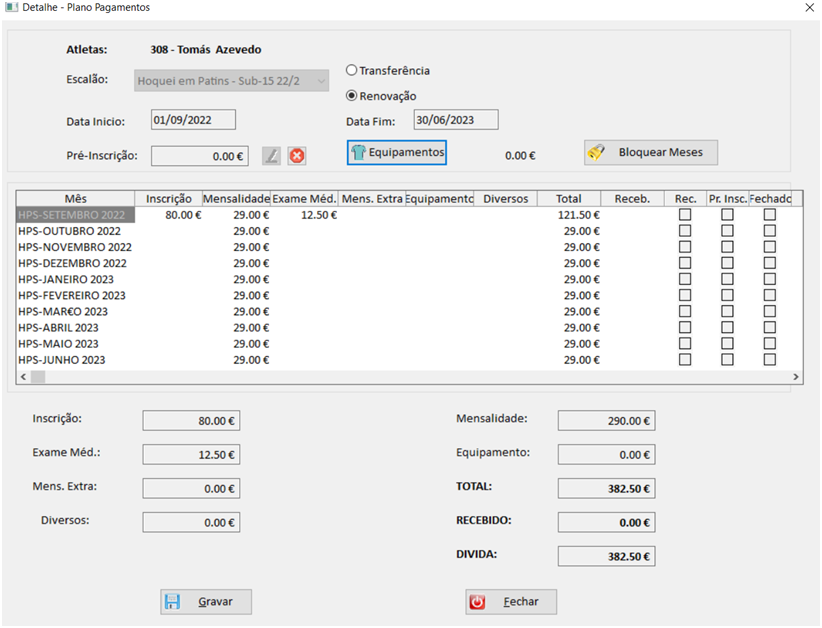The height and width of the screenshot is (628, 822).
Task: Click the Mens. Extra column header
Action: [372, 199]
